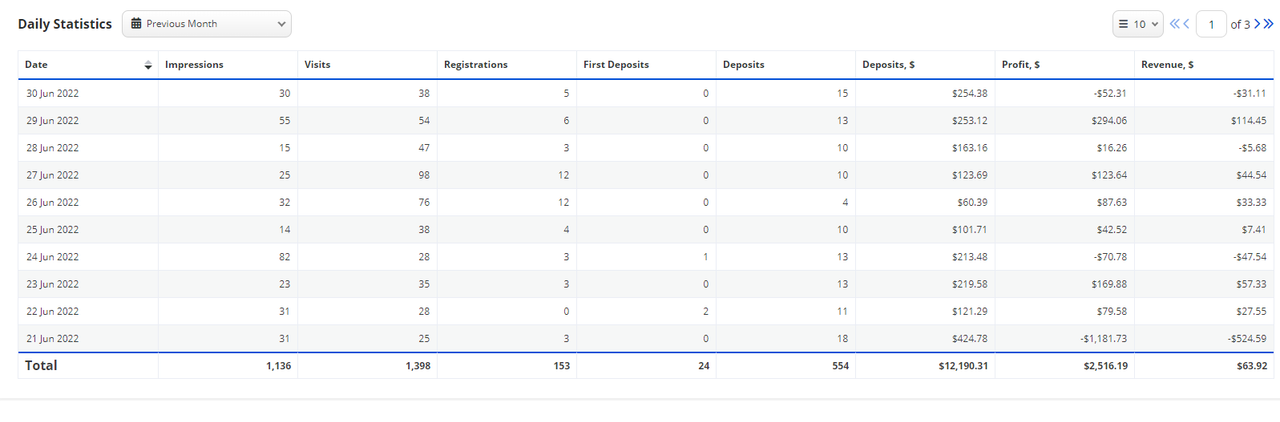Focus the page number input field
This screenshot has height=422, width=1280.
click(x=1211, y=24)
